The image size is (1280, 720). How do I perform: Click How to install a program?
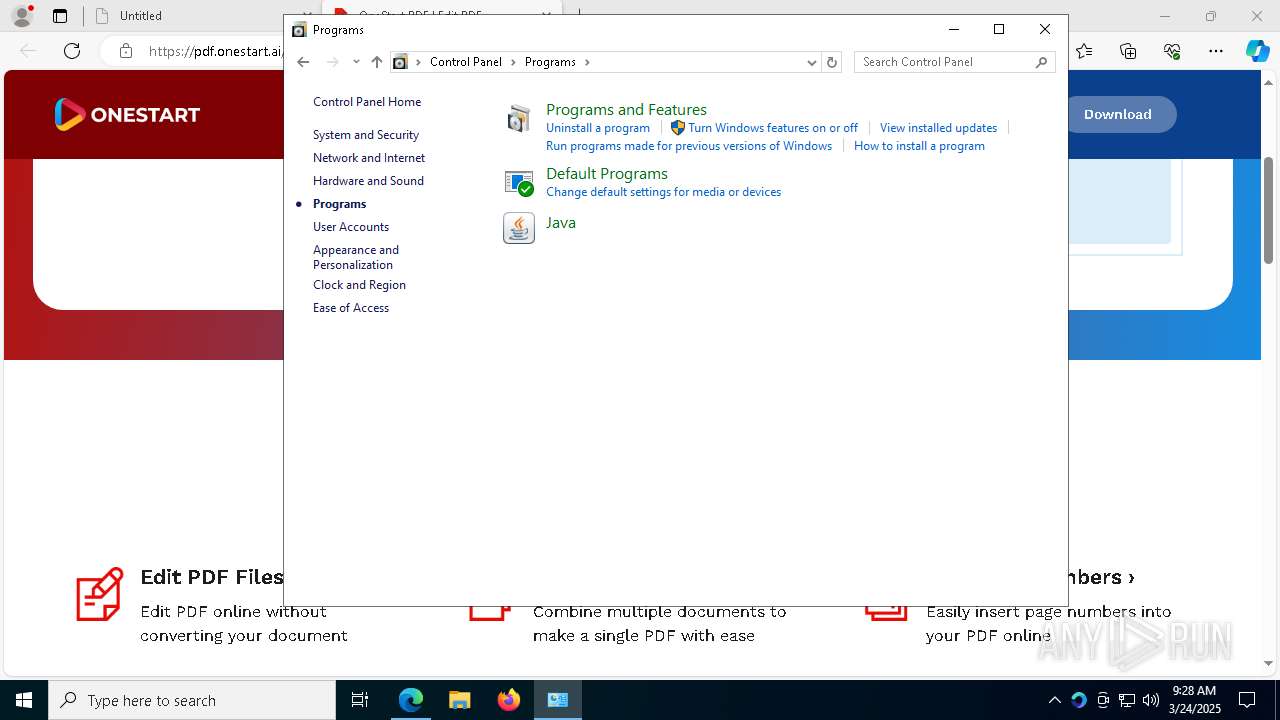pos(919,146)
